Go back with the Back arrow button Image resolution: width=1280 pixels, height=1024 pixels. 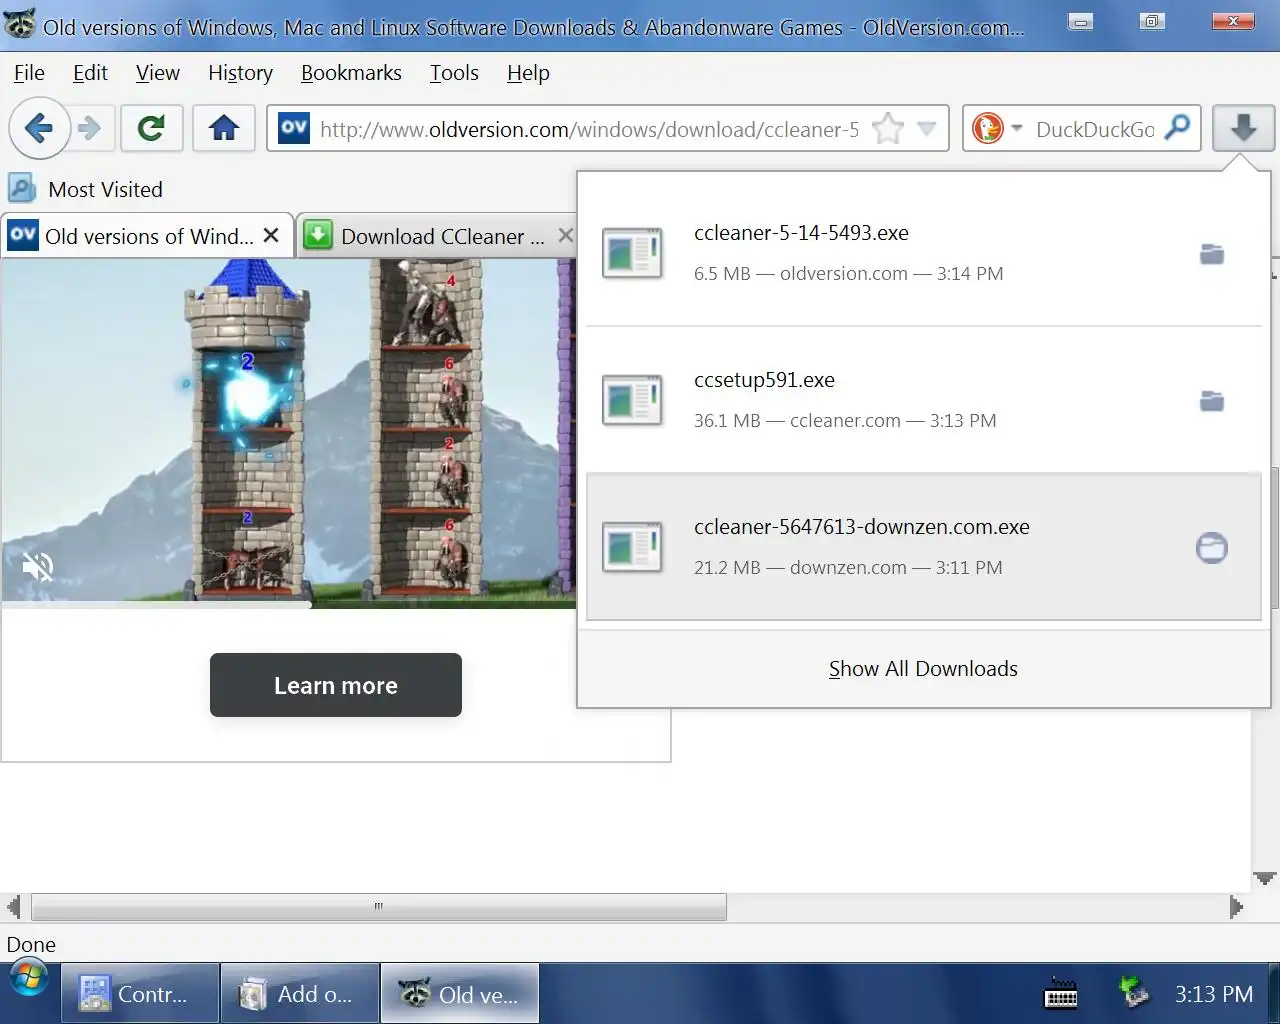pyautogui.click(x=39, y=128)
